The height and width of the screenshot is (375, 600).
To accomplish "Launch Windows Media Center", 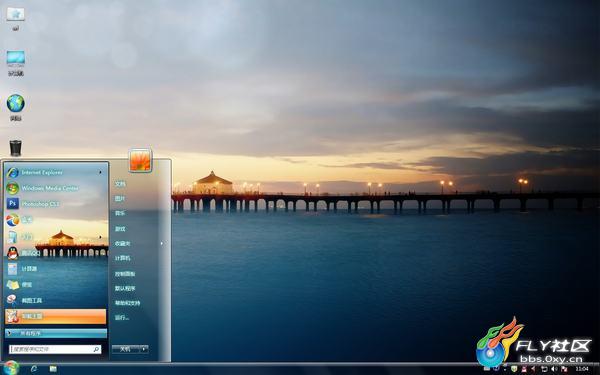I will (55, 188).
